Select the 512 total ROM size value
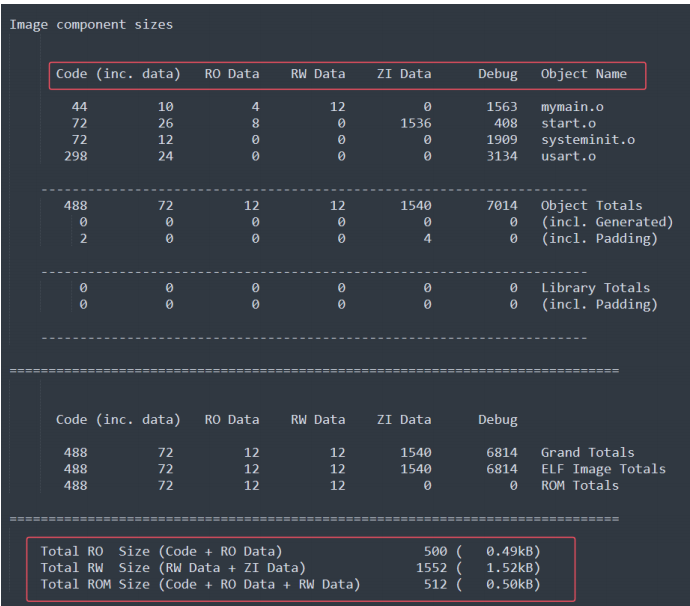 (435, 584)
